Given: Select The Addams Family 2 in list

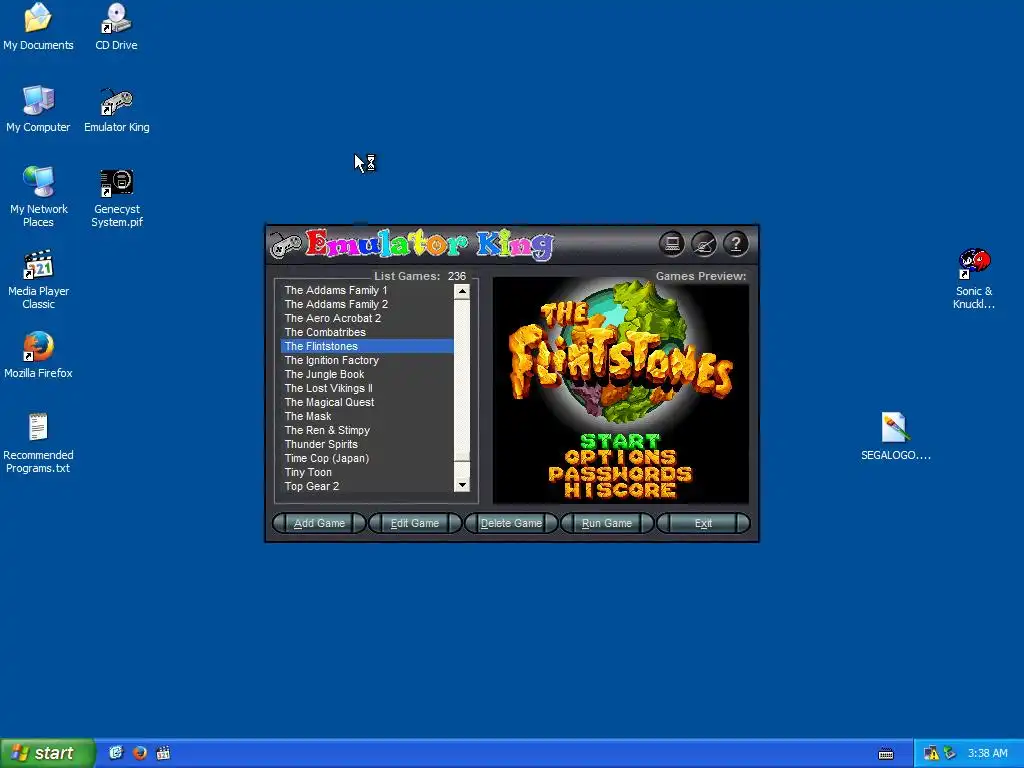Looking at the screenshot, I should click(x=367, y=304).
